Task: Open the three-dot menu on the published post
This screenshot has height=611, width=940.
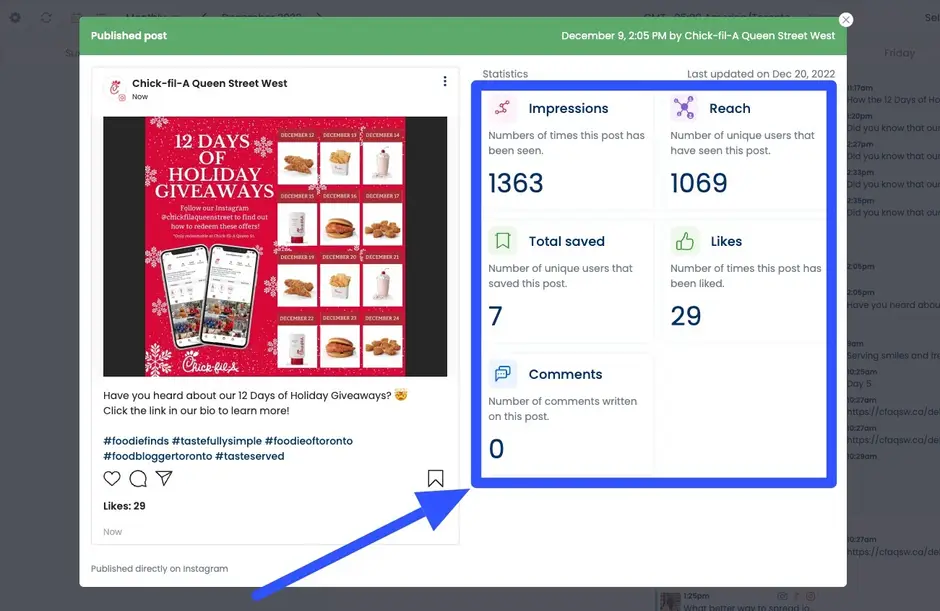Action: 445,81
